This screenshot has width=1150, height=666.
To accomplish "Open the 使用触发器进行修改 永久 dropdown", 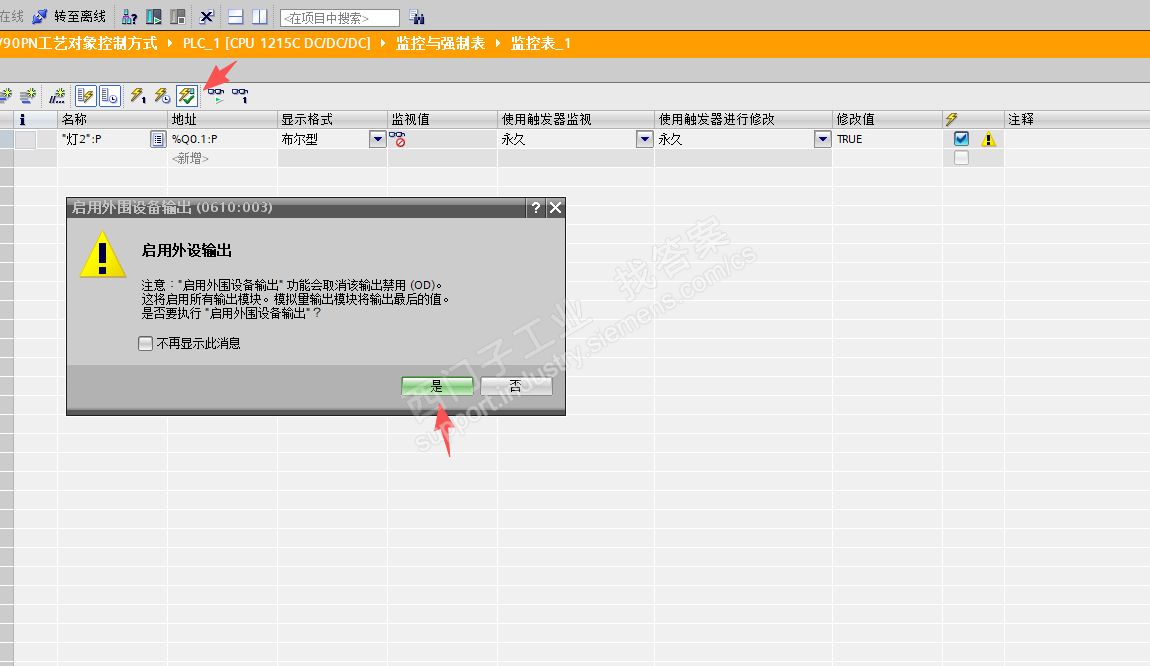I will pos(823,139).
